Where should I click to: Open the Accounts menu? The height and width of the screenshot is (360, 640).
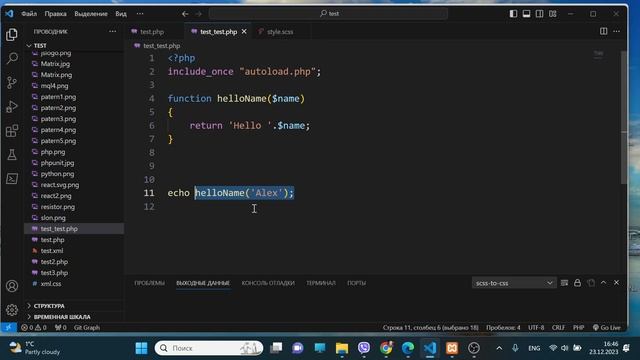tap(12, 286)
